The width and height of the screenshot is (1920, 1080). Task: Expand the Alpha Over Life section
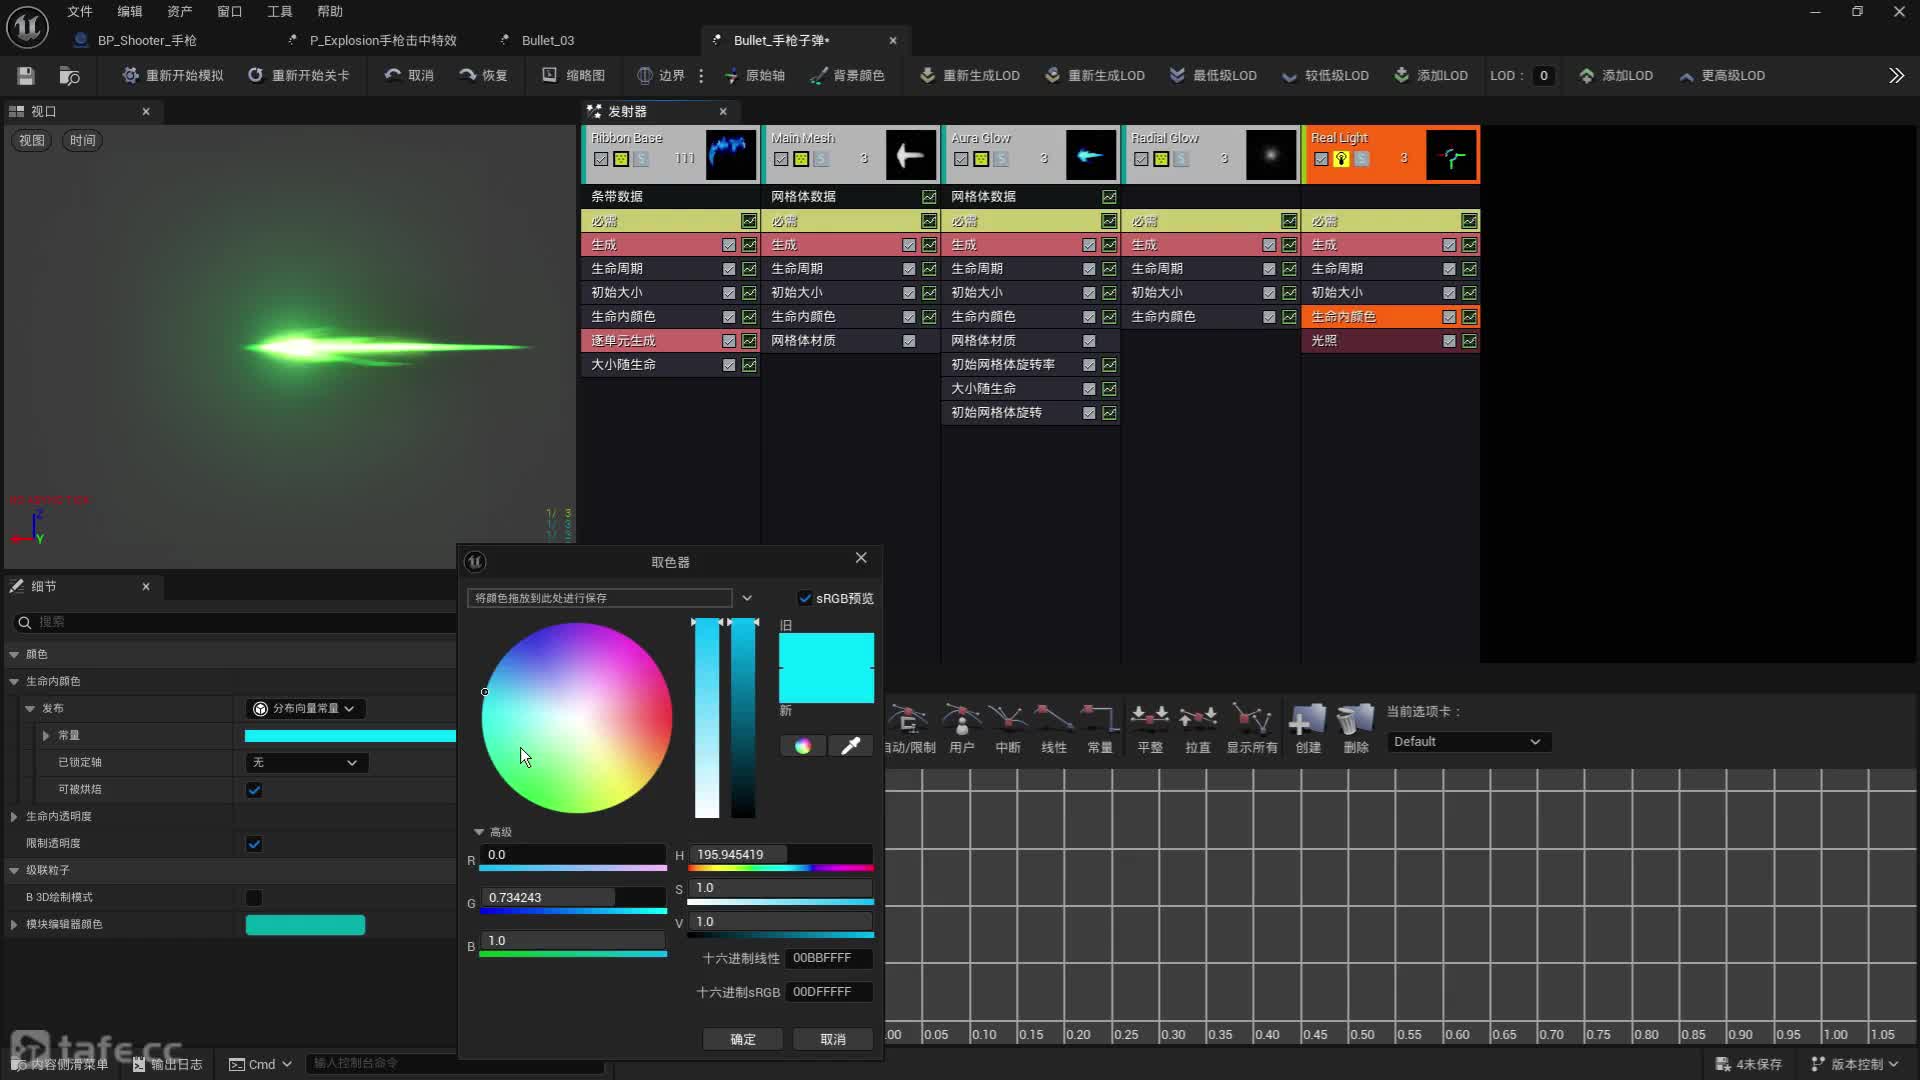click(14, 817)
